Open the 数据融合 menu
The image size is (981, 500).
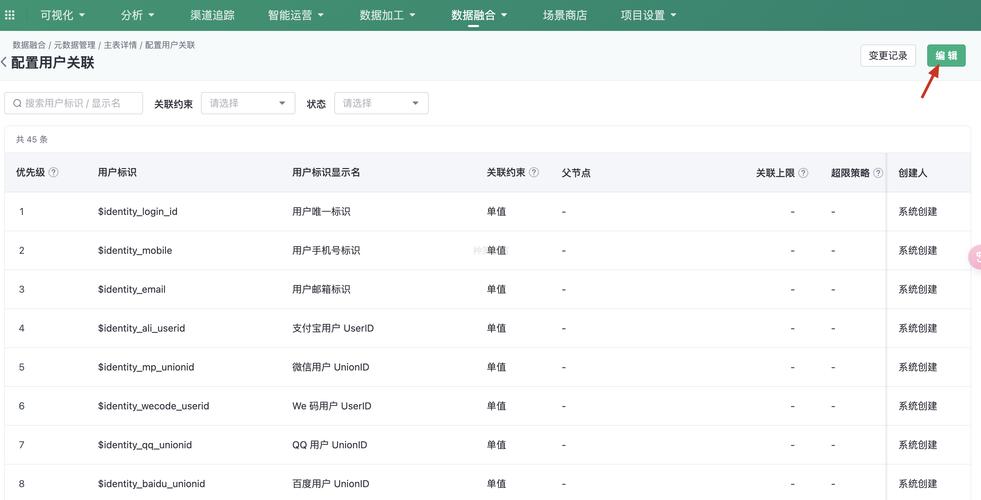[x=479, y=15]
